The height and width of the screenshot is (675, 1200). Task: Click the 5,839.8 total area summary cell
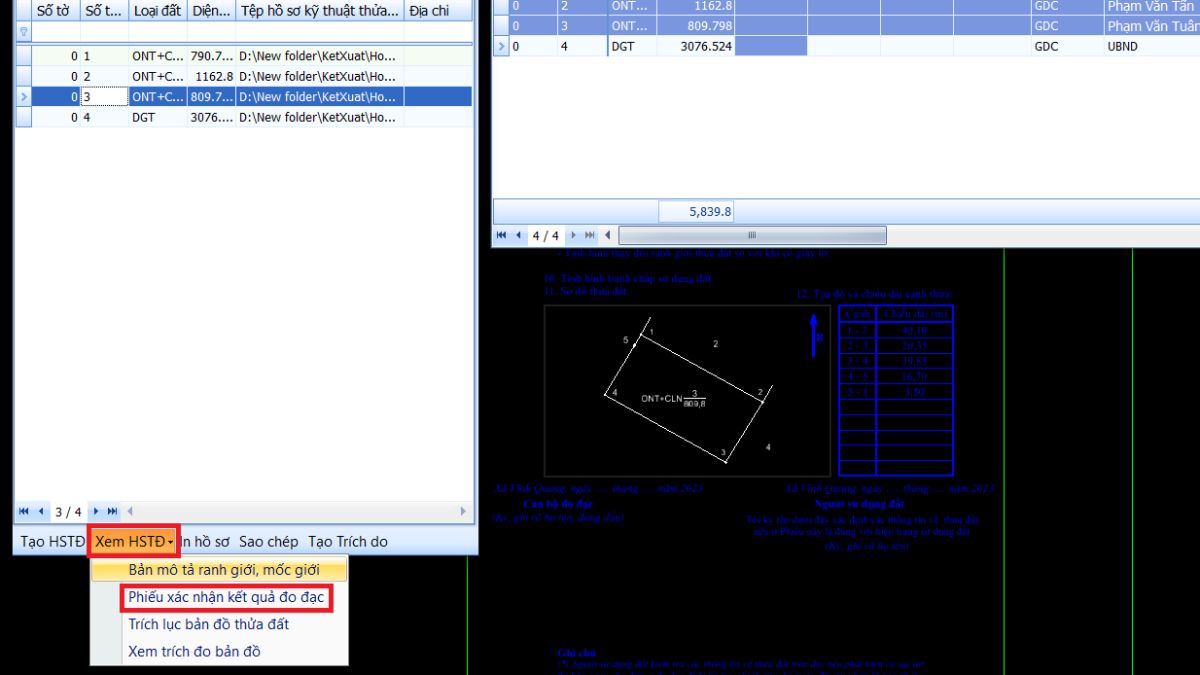[x=696, y=211]
